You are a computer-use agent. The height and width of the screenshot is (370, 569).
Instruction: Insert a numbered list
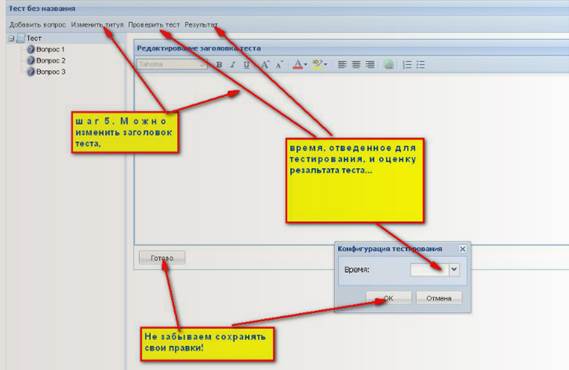(407, 65)
